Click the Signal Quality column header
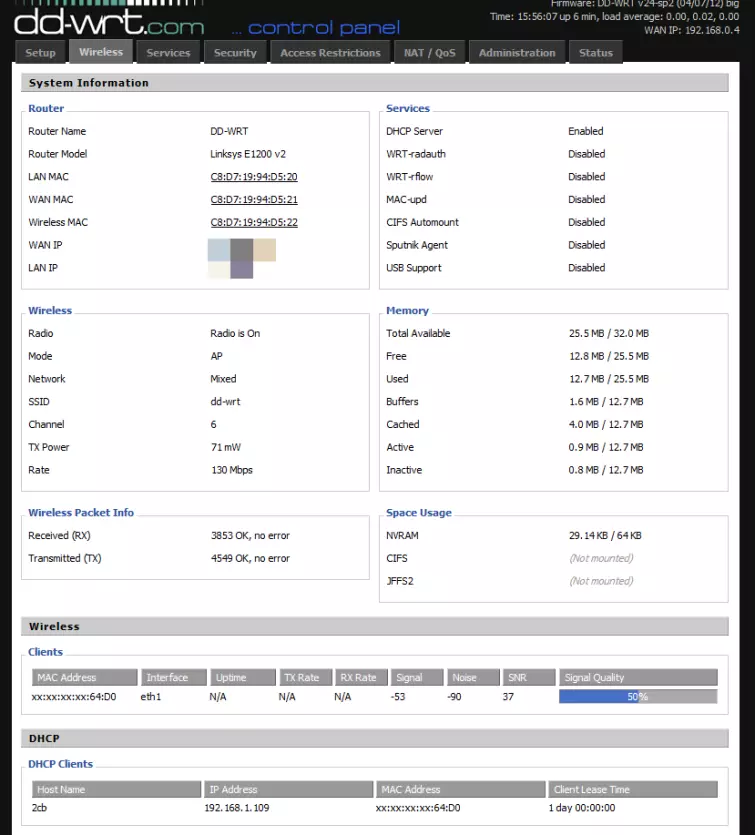Viewport: 755px width, 835px height. pyautogui.click(x=637, y=677)
